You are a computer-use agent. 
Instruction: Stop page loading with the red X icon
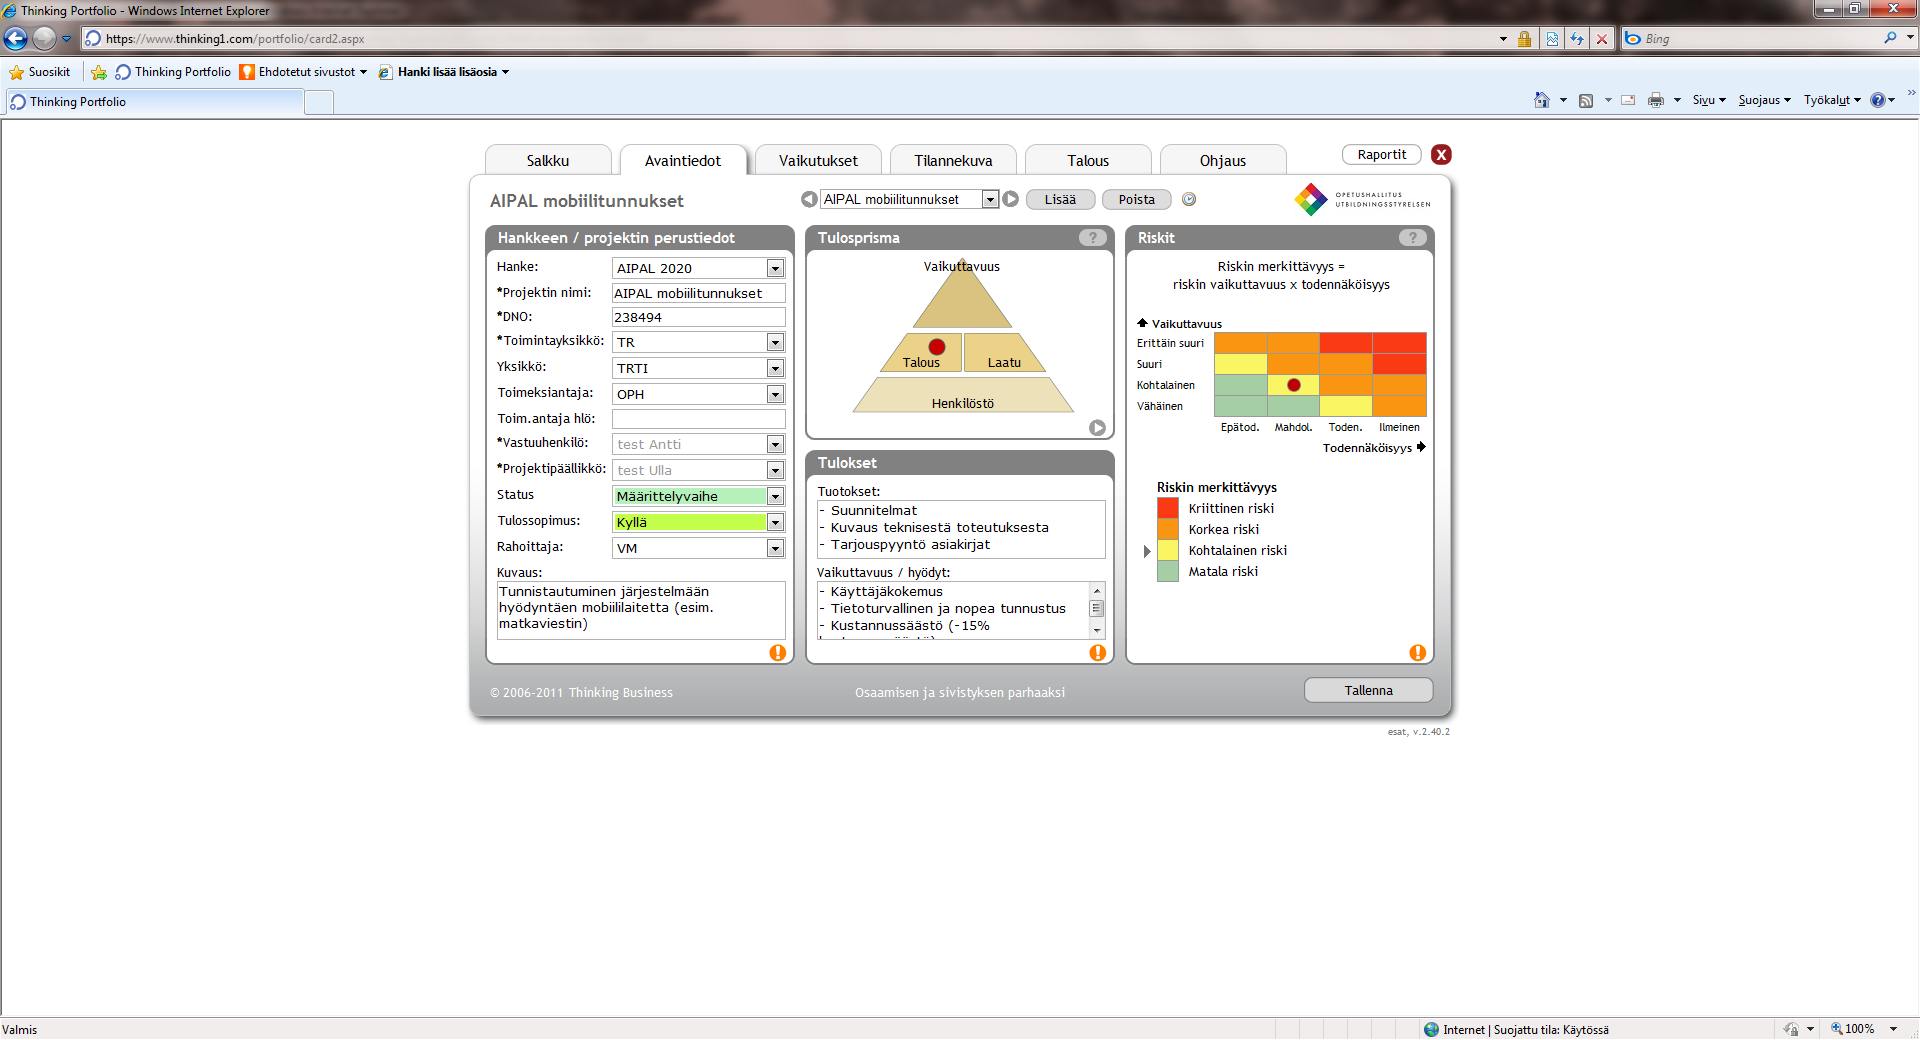pyautogui.click(x=1602, y=39)
